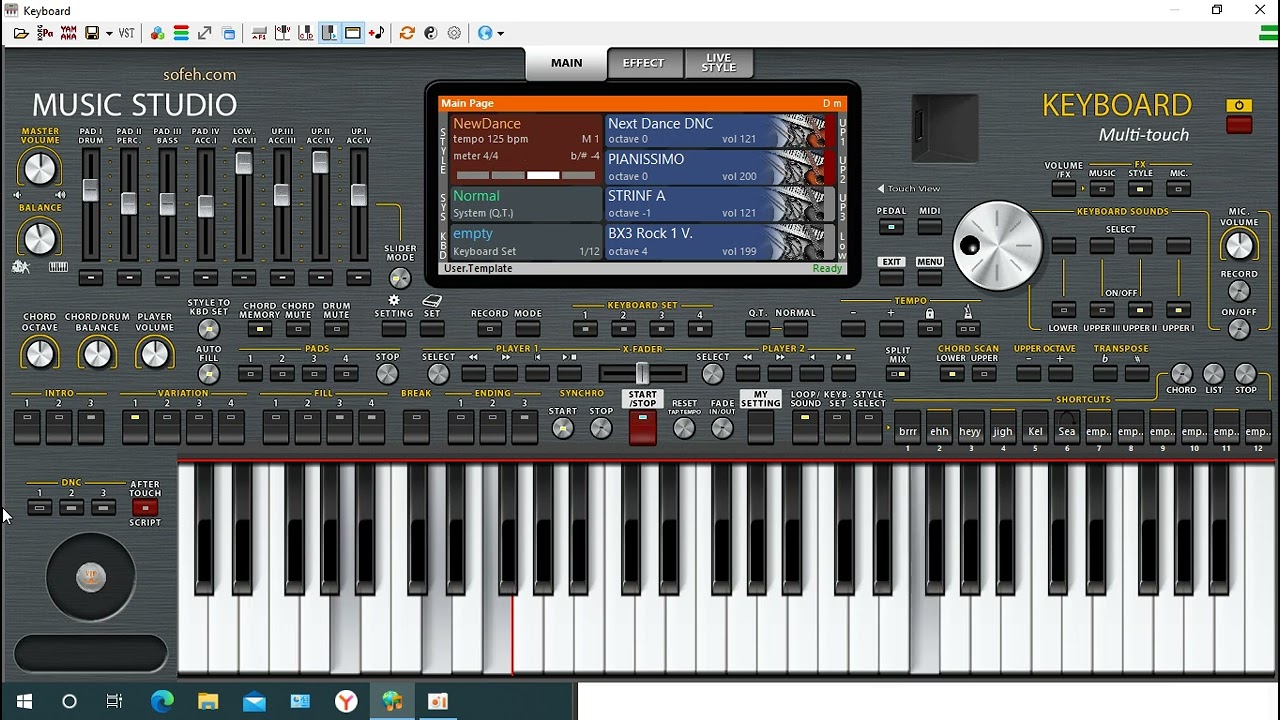Toggle the PEDAL button

coord(891,227)
